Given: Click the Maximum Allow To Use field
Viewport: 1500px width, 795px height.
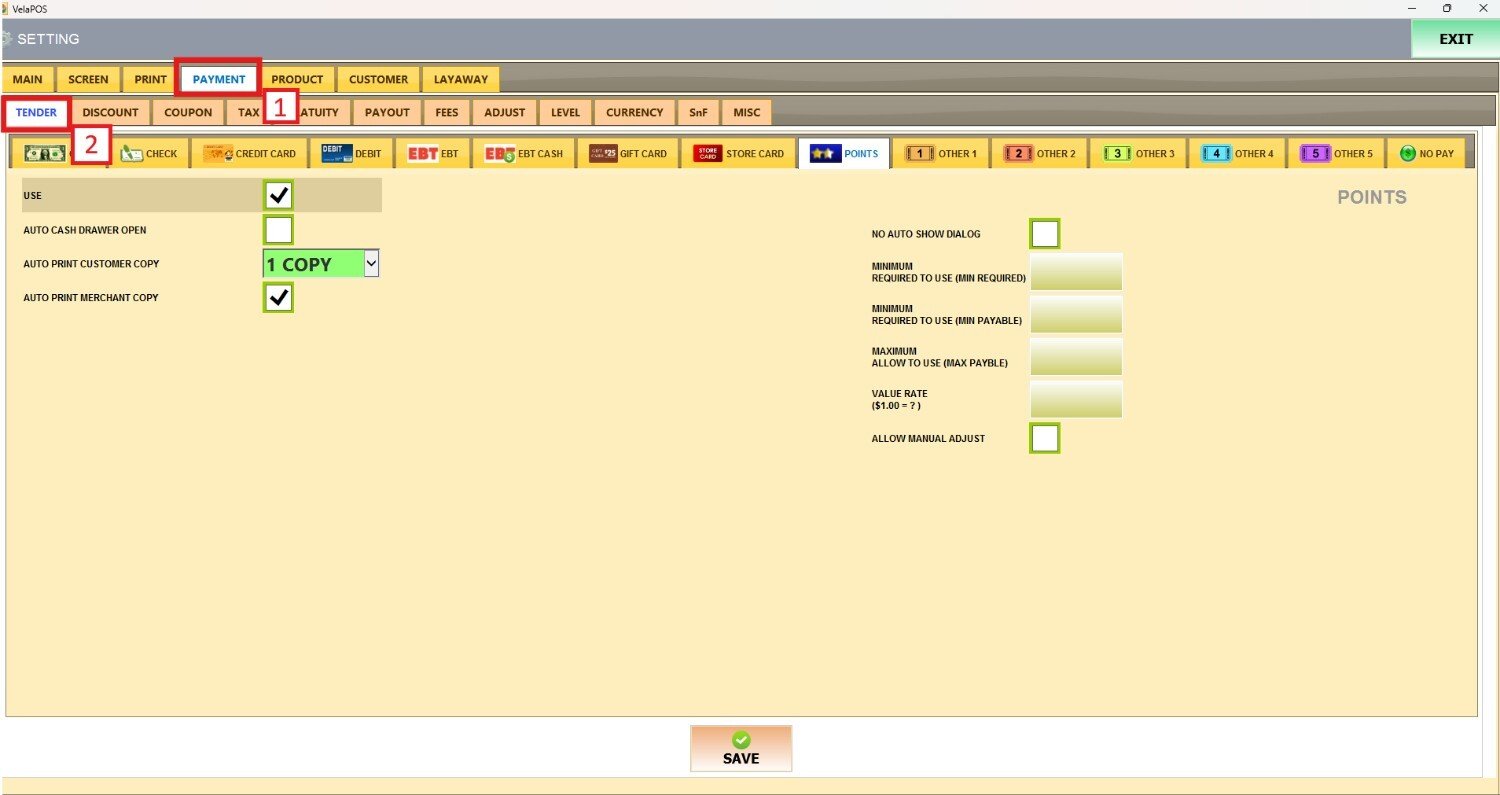Looking at the screenshot, I should pos(1076,356).
